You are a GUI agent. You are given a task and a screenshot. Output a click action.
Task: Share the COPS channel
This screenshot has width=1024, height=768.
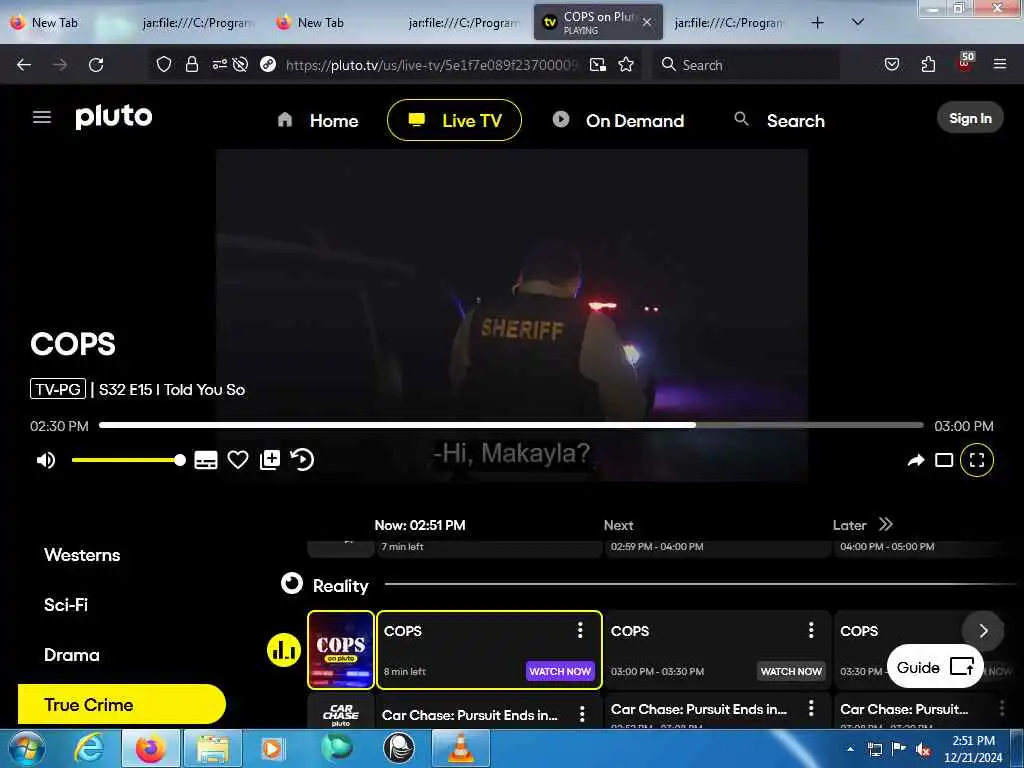(916, 460)
